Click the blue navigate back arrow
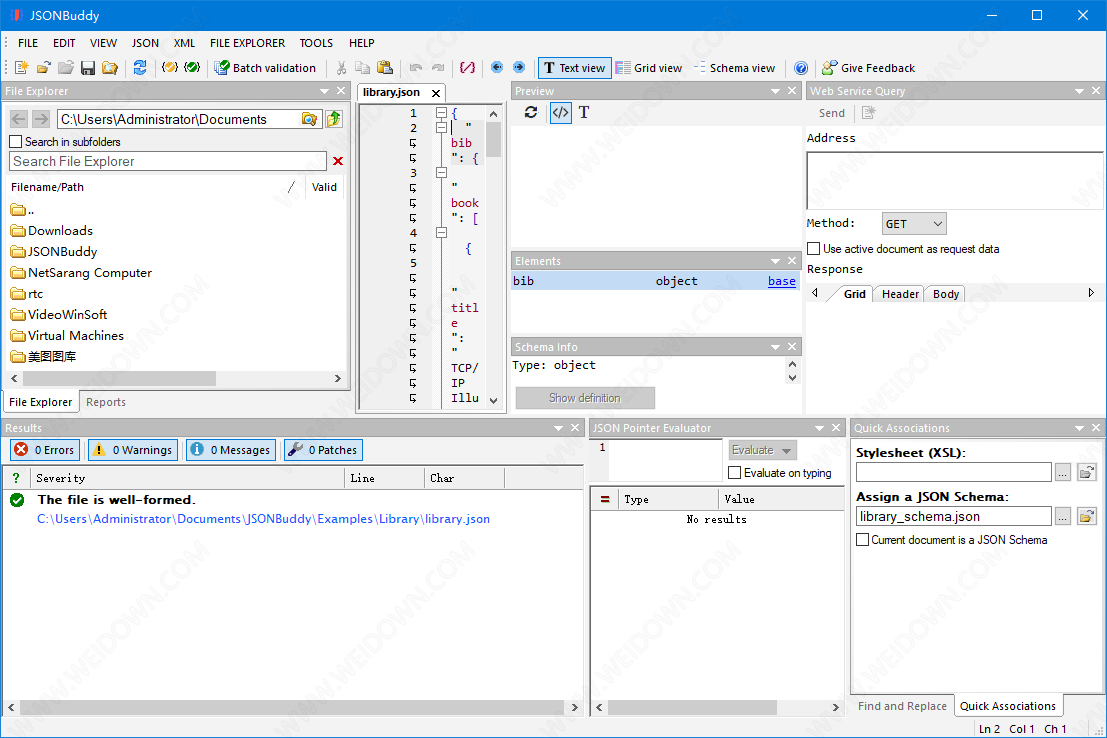The width and height of the screenshot is (1107, 738). point(497,67)
